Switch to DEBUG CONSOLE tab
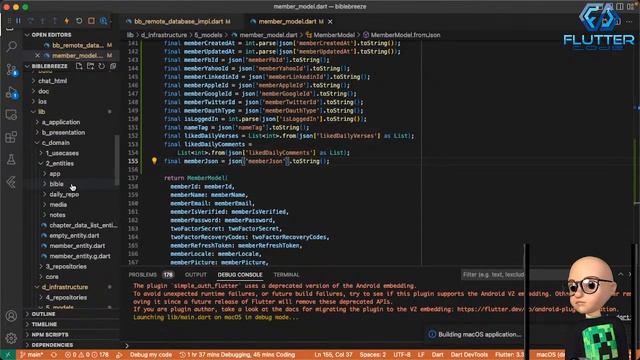The height and width of the screenshot is (360, 640). click(240, 275)
